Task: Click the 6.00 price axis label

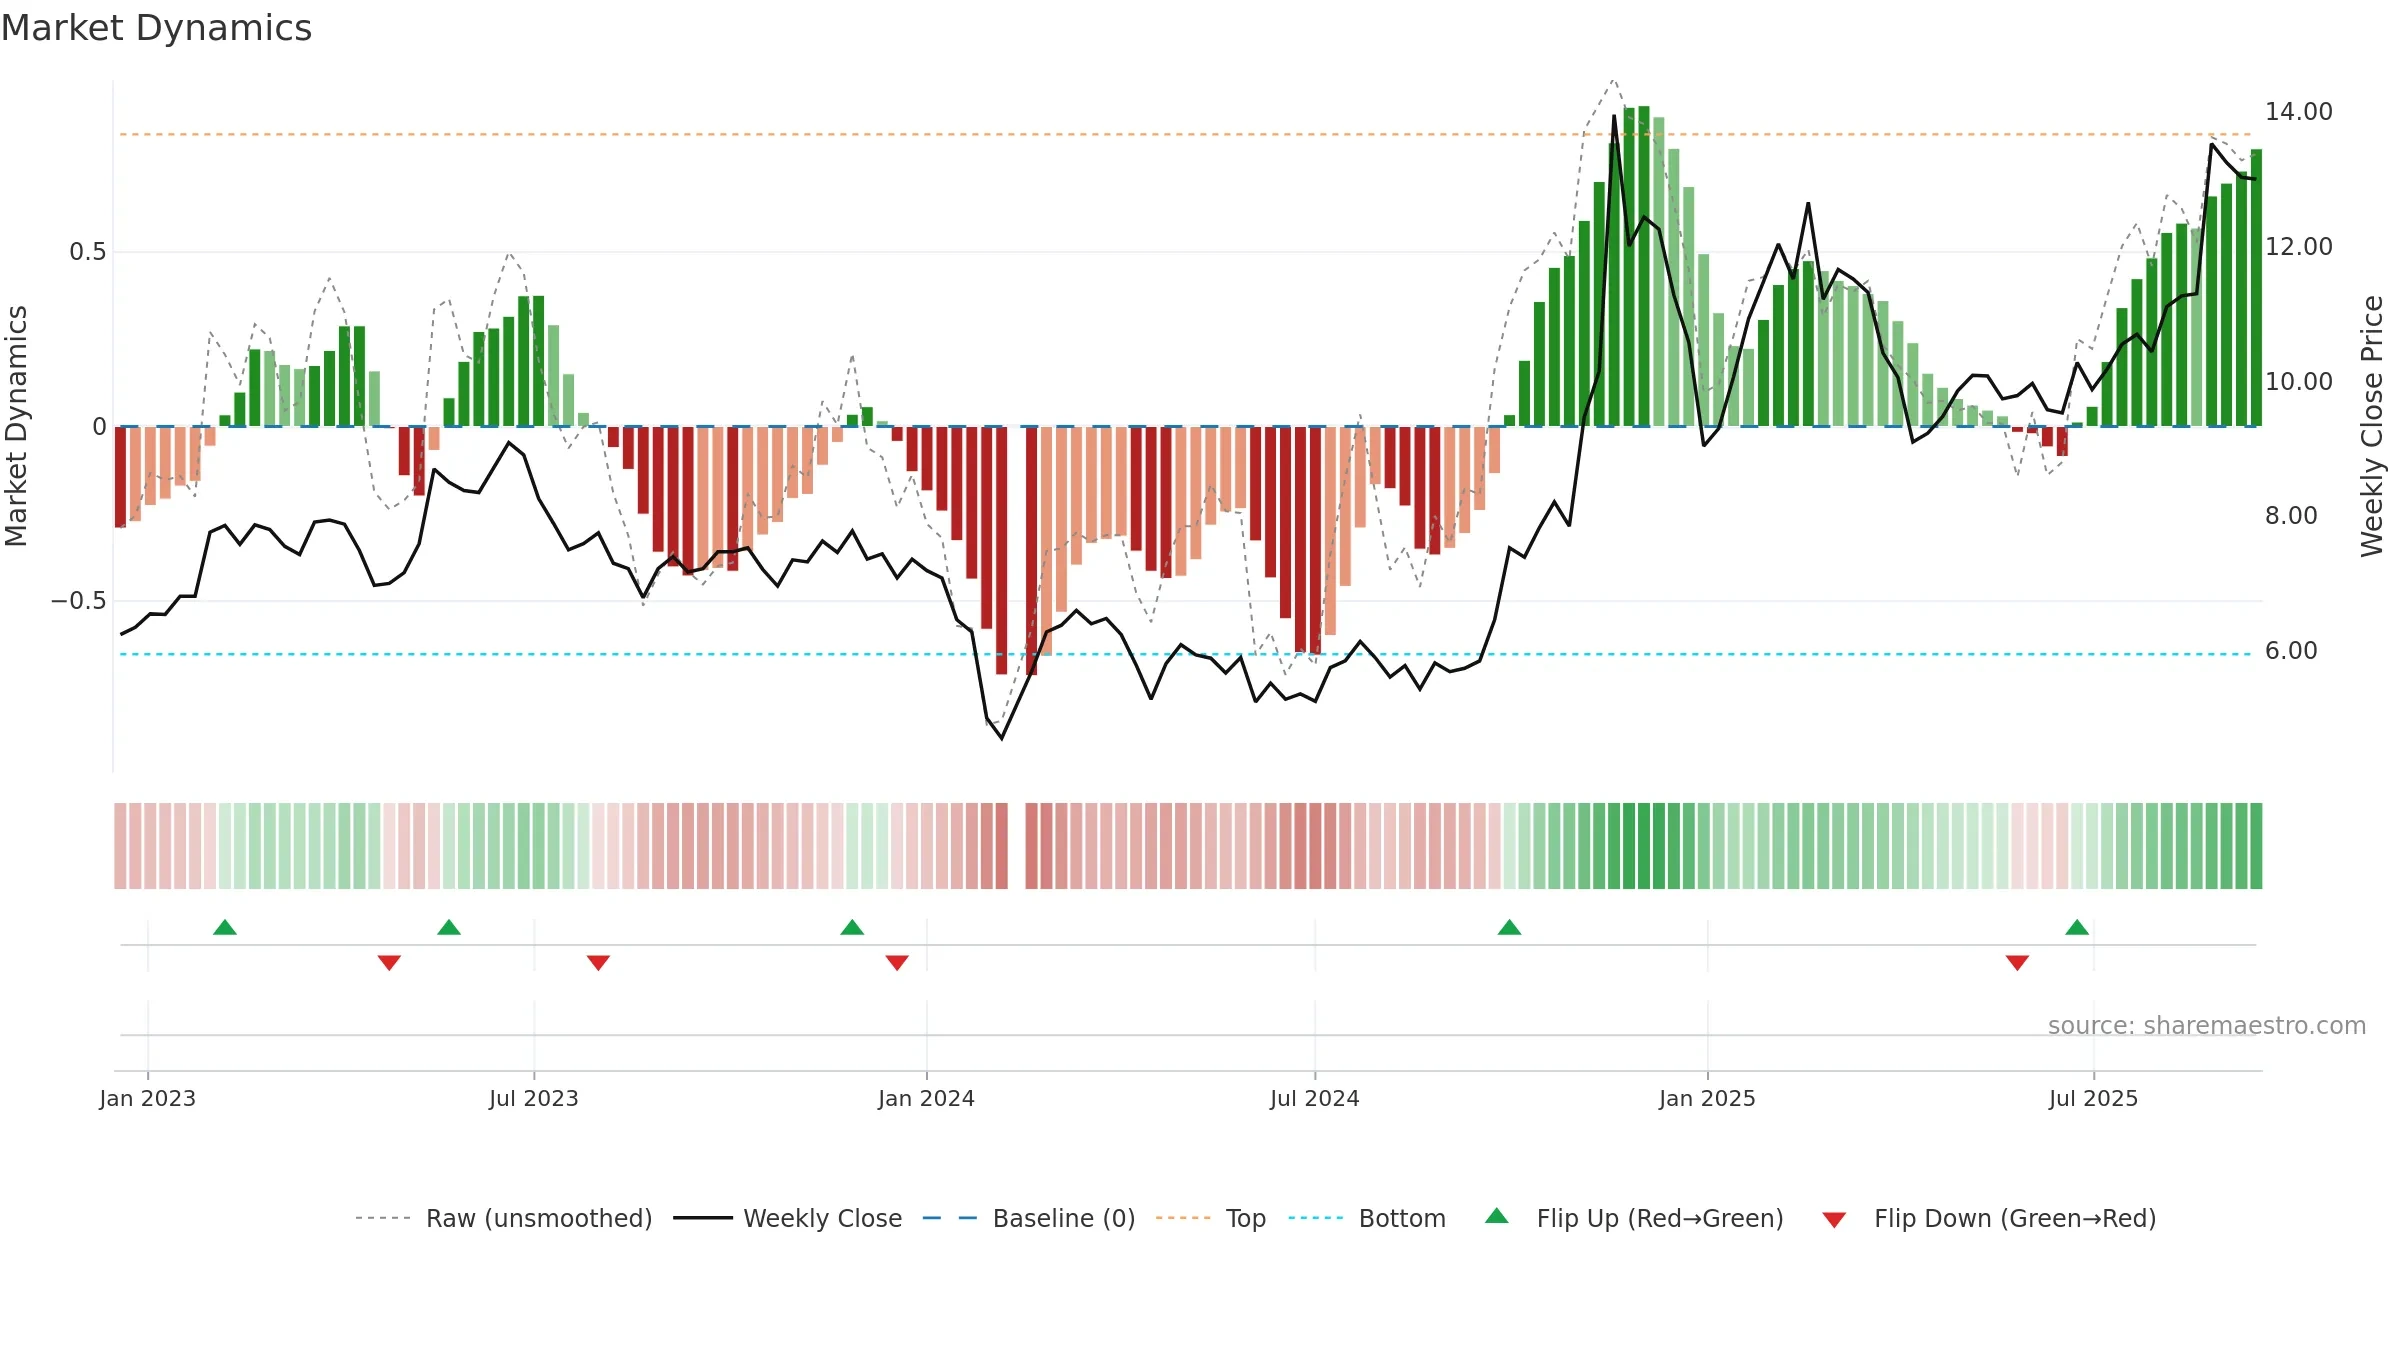Action: (x=2291, y=651)
